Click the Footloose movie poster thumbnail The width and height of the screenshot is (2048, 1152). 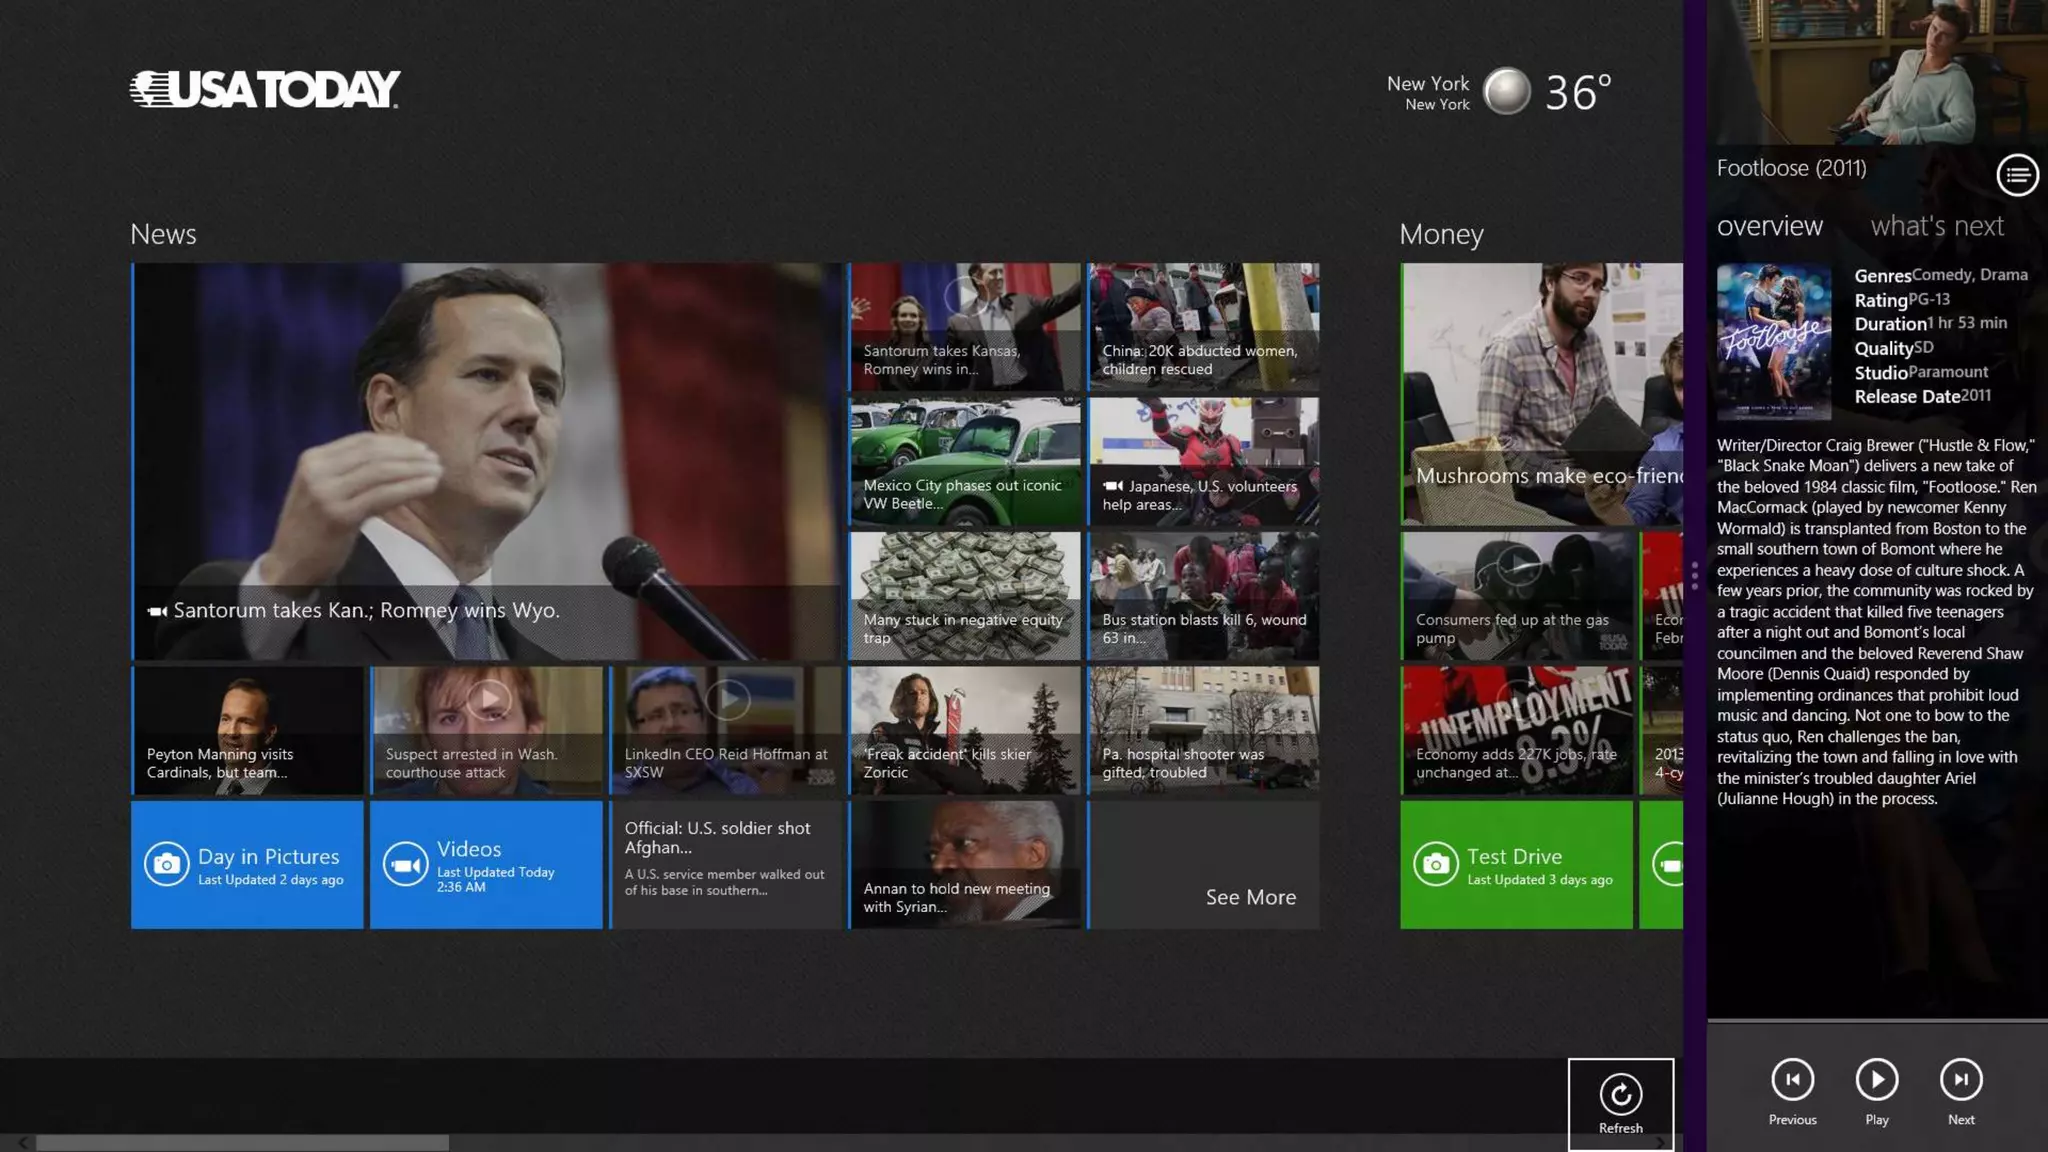(x=1774, y=341)
